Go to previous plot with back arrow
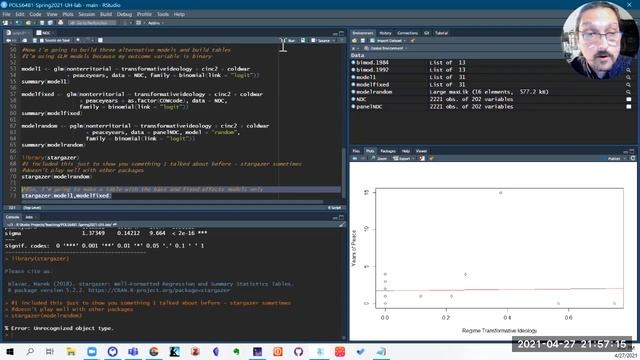The width and height of the screenshot is (640, 360). click(355, 158)
